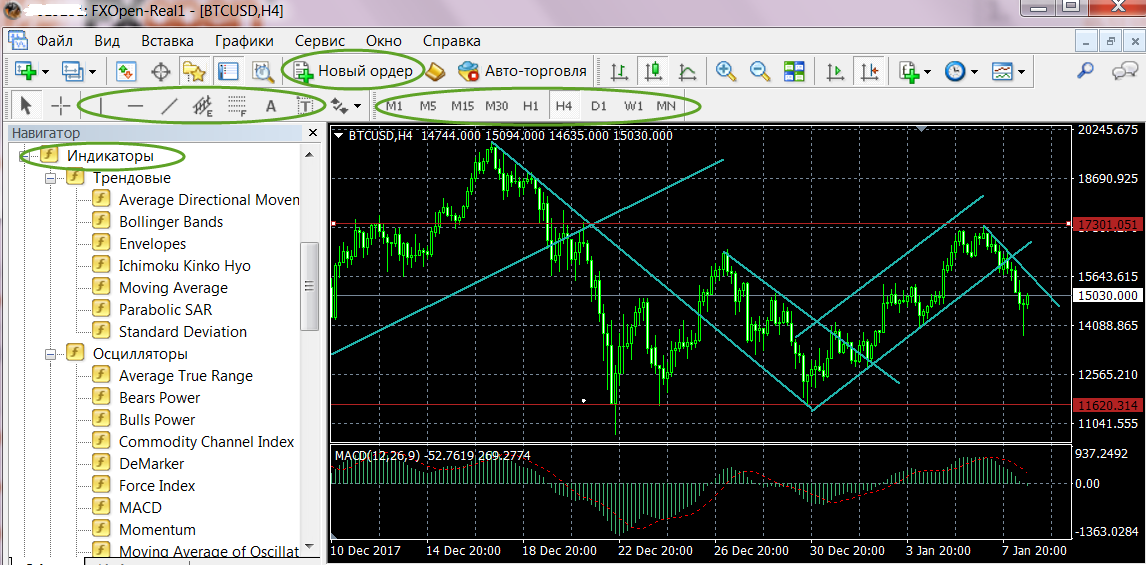Select the arrow cursor tool
Image resolution: width=1146 pixels, height=565 pixels.
click(x=26, y=105)
